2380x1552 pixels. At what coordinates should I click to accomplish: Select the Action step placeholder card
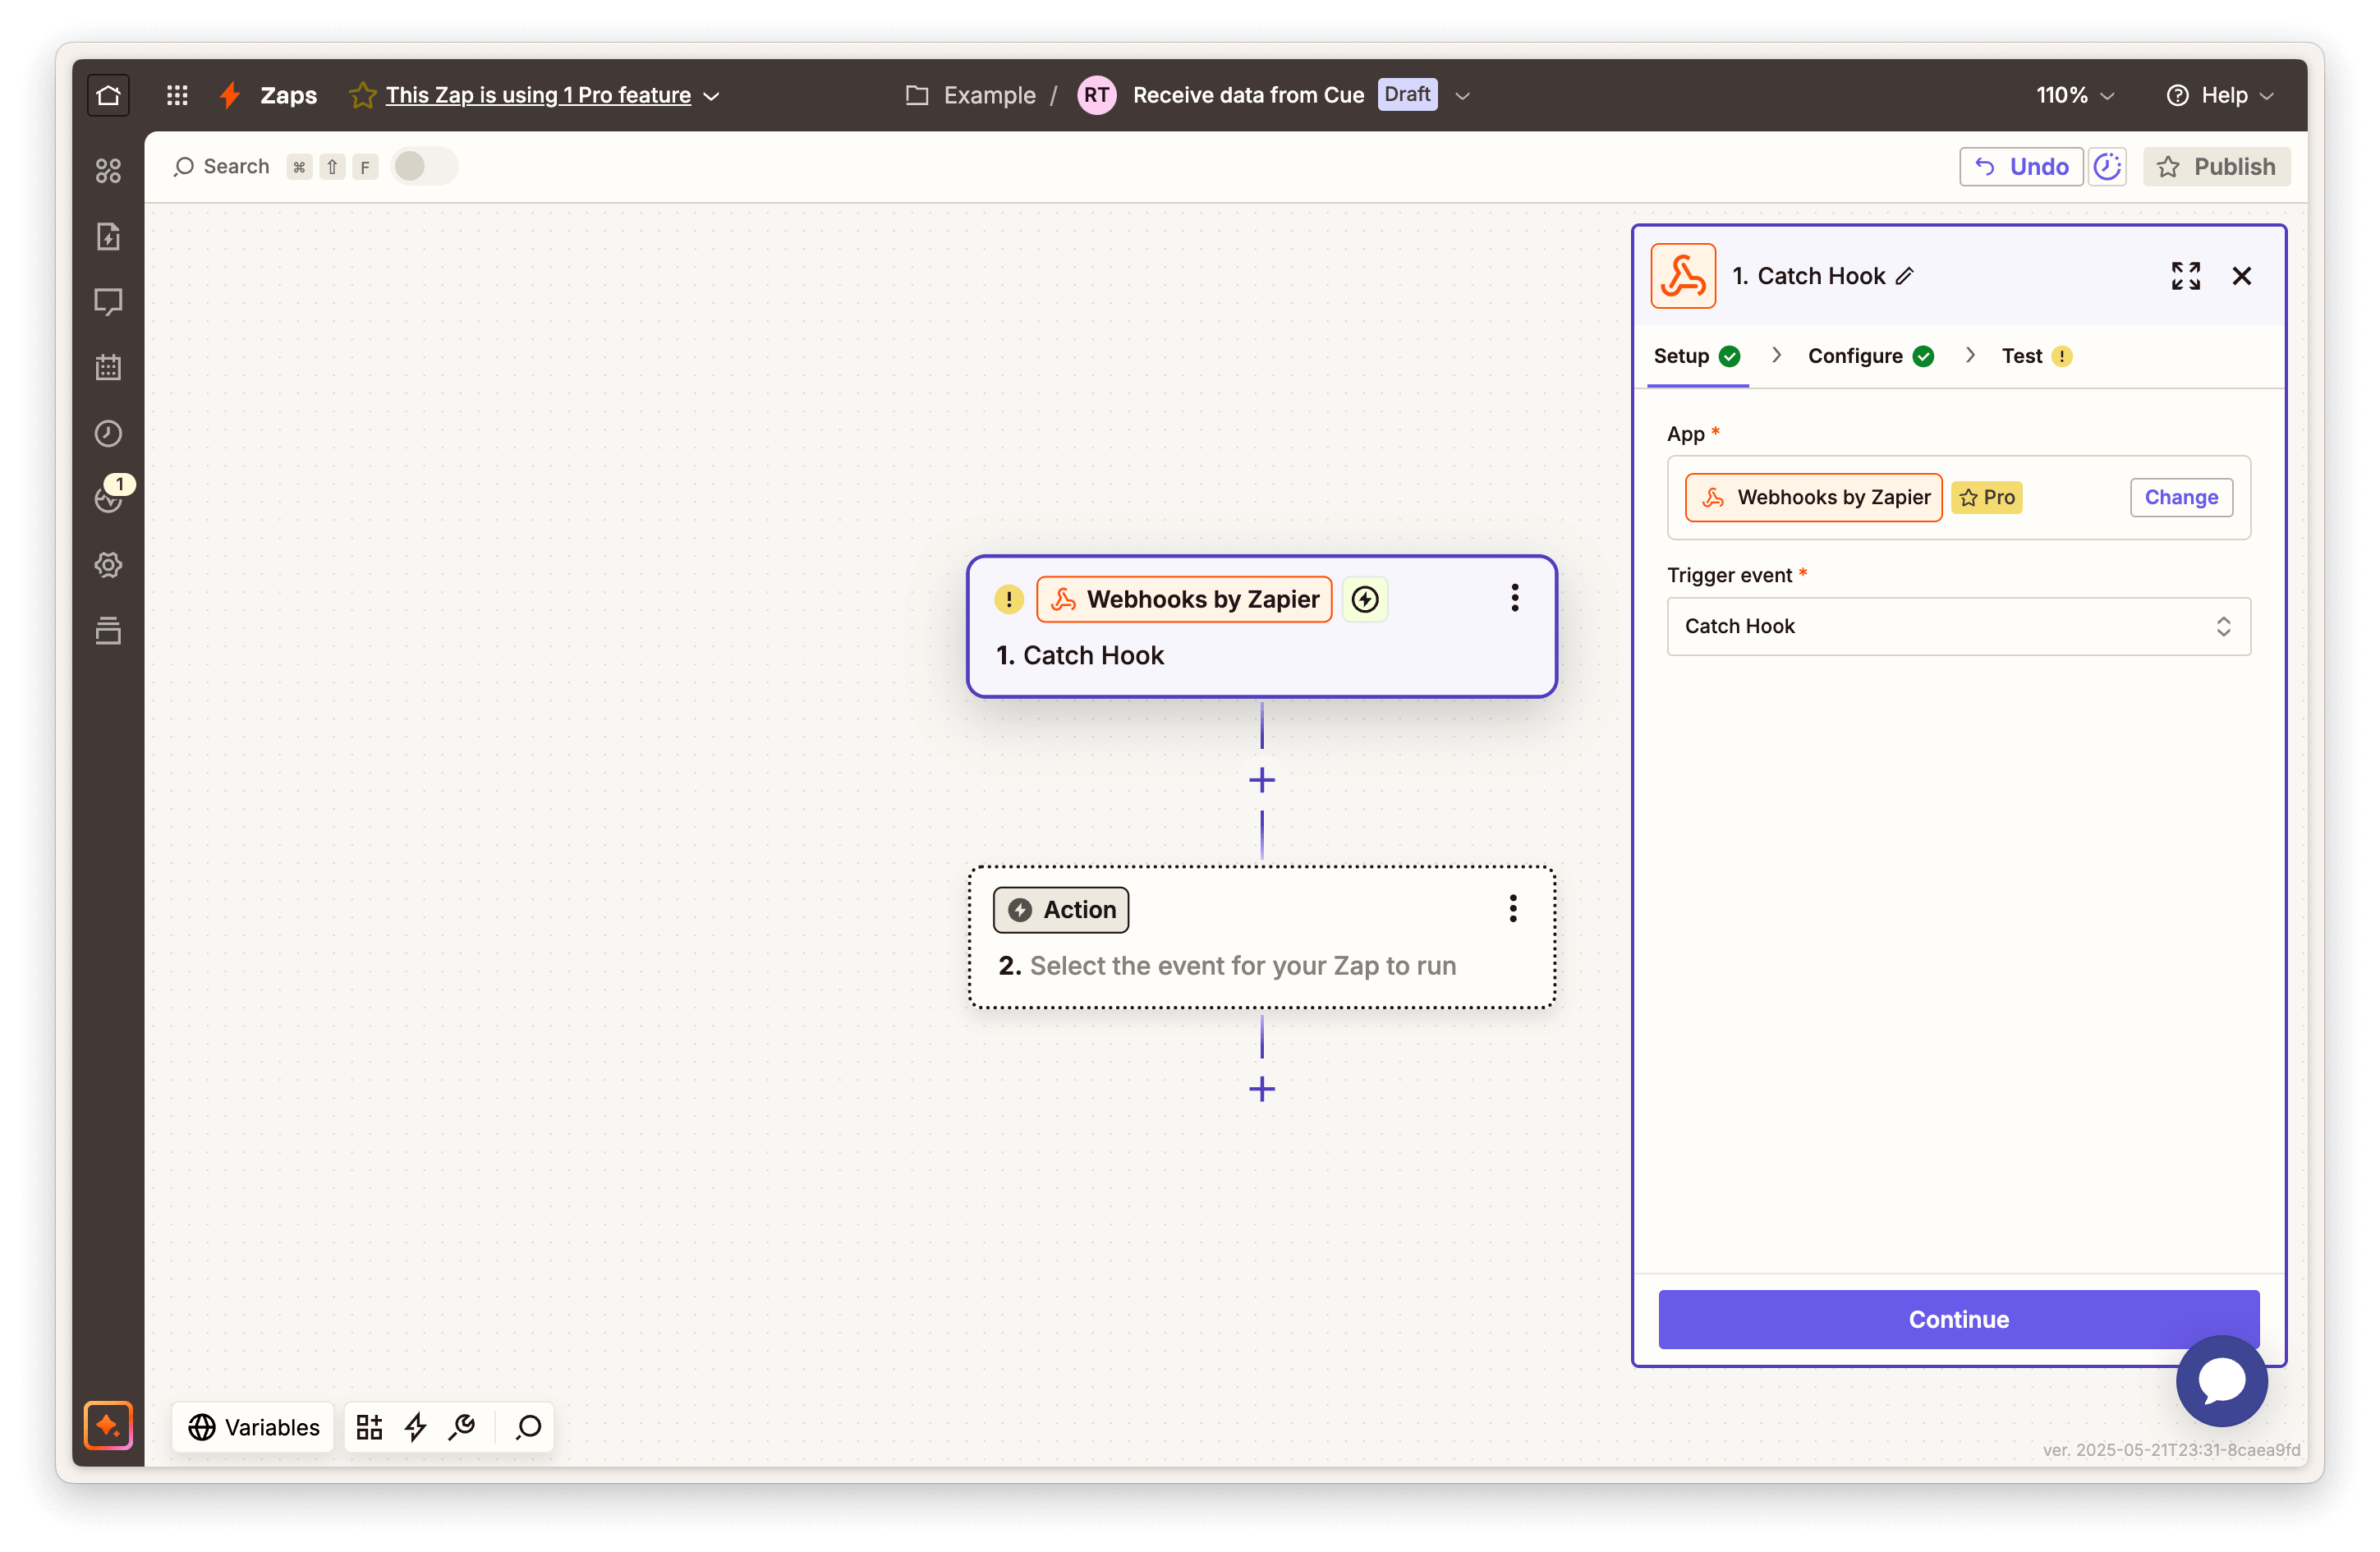tap(1261, 937)
